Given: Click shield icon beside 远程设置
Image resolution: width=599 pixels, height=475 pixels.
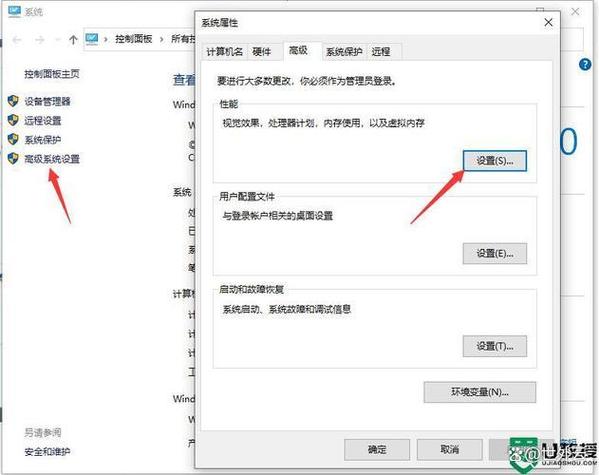Looking at the screenshot, I should (x=13, y=120).
